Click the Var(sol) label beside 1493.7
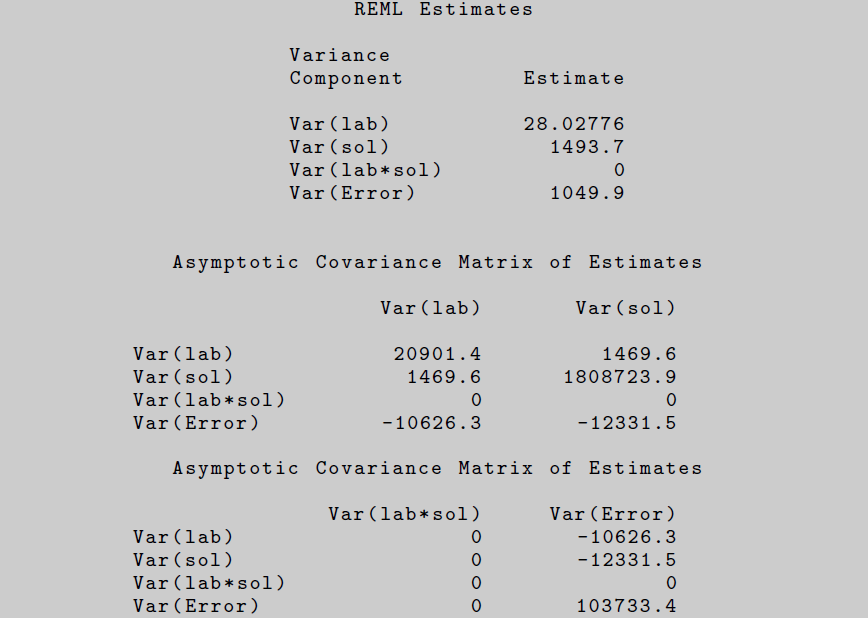This screenshot has width=868, height=618. tap(340, 147)
